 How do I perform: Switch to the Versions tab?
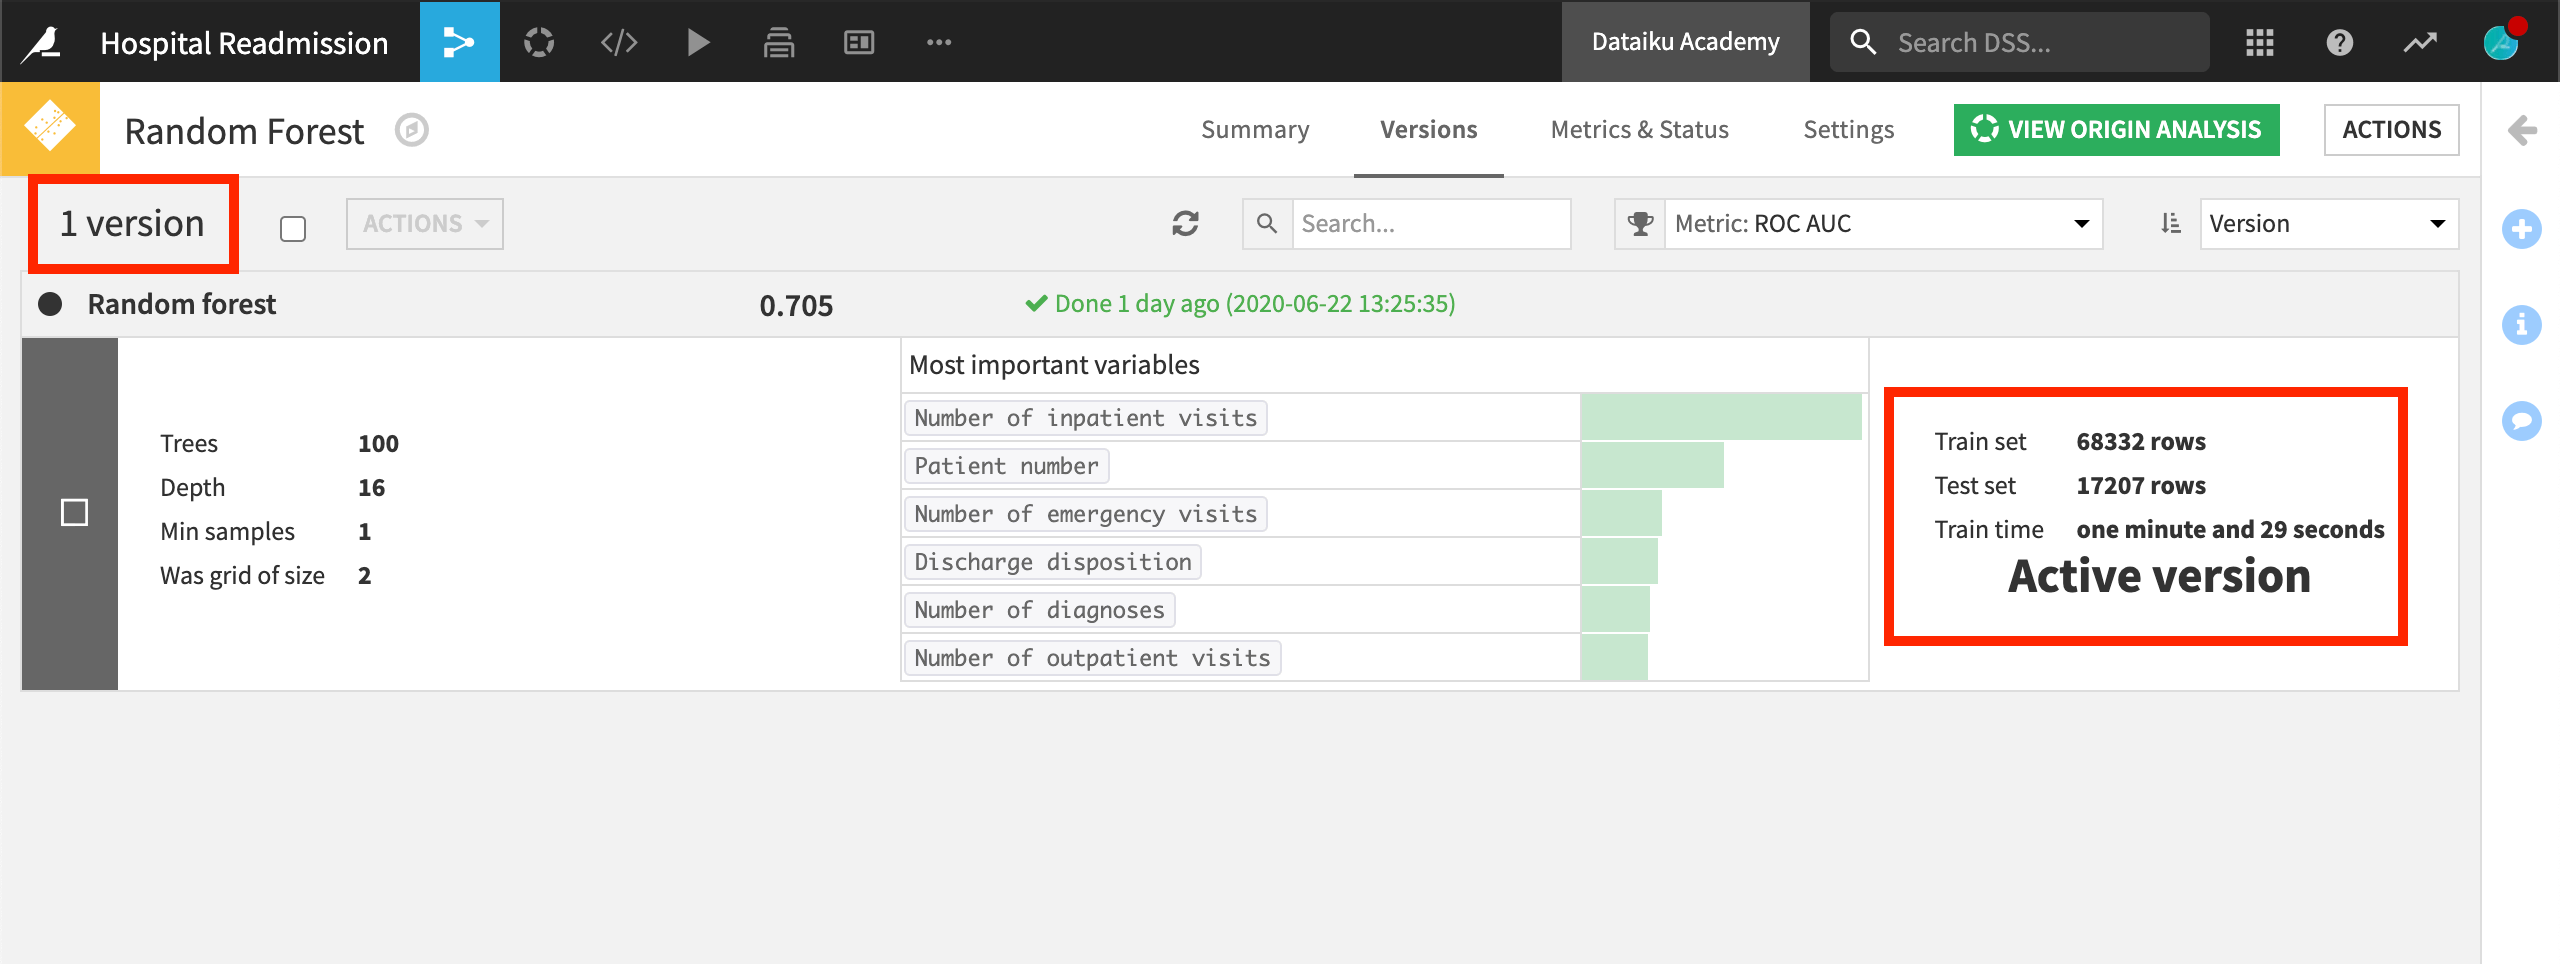[x=1428, y=129]
